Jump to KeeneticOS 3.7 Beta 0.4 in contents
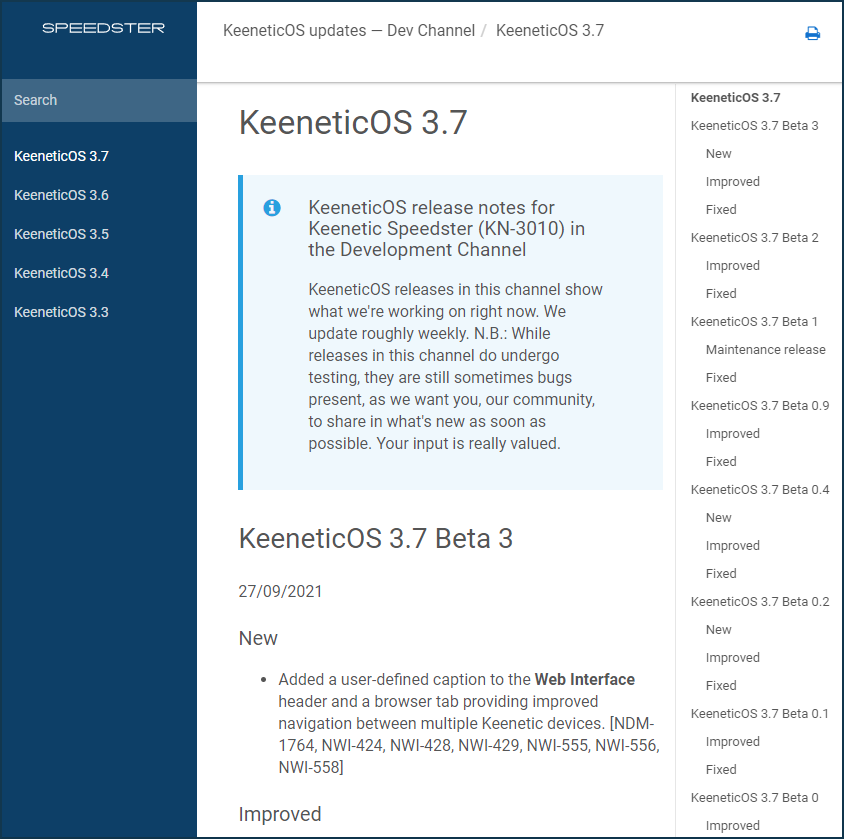 759,489
